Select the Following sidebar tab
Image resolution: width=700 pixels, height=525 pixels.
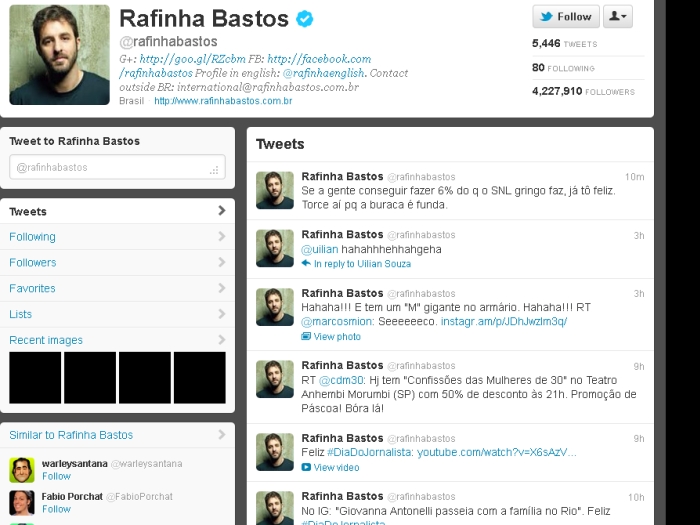pyautogui.click(x=117, y=237)
